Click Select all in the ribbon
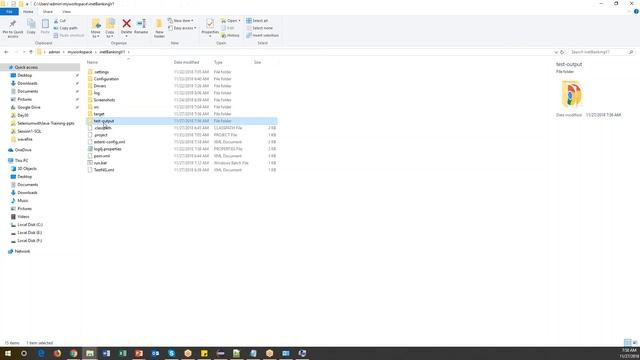 [257, 20]
